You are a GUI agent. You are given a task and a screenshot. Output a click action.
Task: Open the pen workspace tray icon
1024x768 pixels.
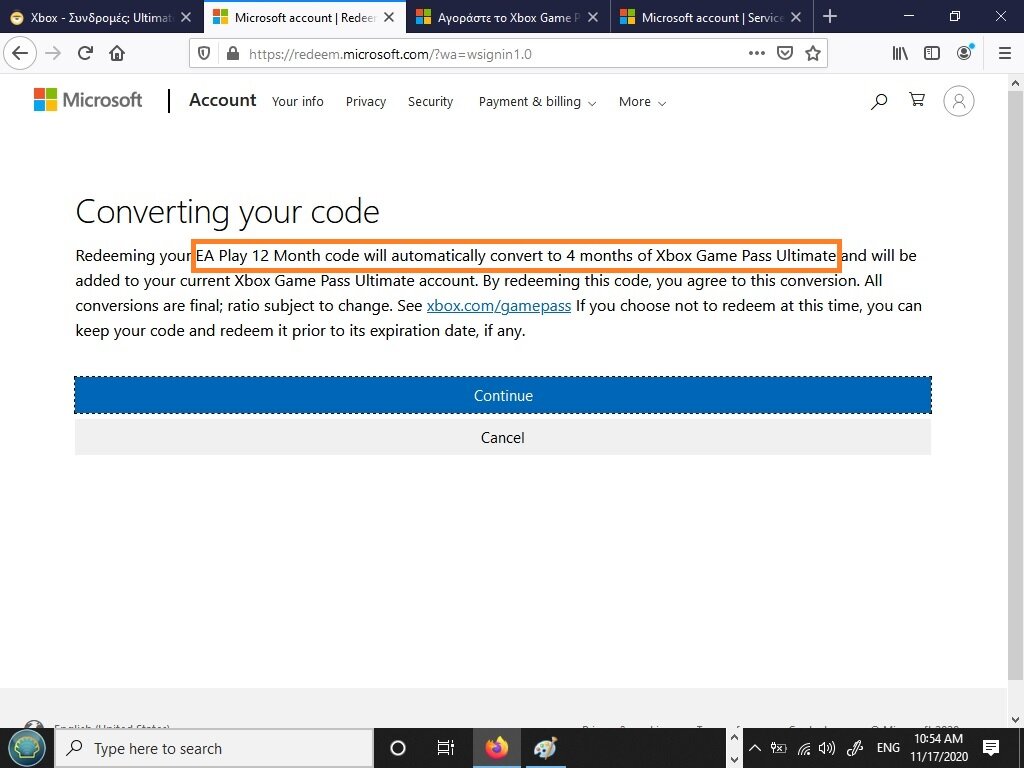(x=855, y=748)
